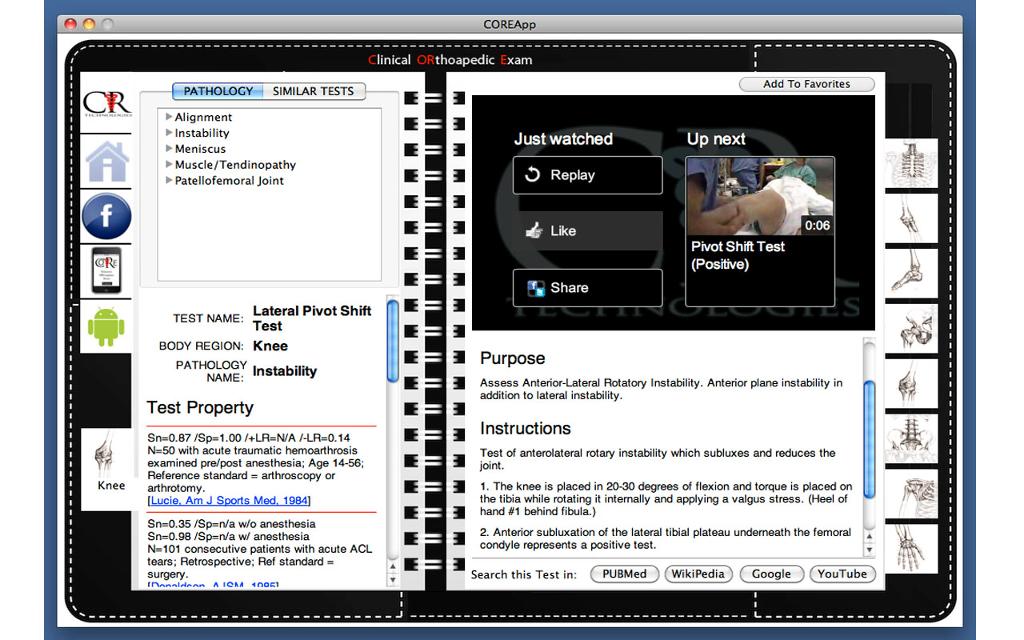Expand the Alignment pathology tree item
Image resolution: width=1024 pixels, height=640 pixels.
pyautogui.click(x=169, y=117)
